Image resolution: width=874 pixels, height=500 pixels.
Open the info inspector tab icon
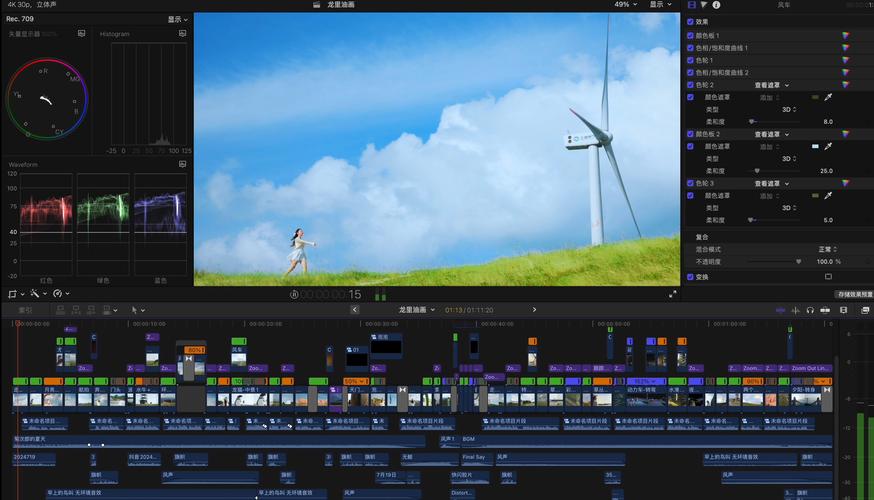point(716,5)
